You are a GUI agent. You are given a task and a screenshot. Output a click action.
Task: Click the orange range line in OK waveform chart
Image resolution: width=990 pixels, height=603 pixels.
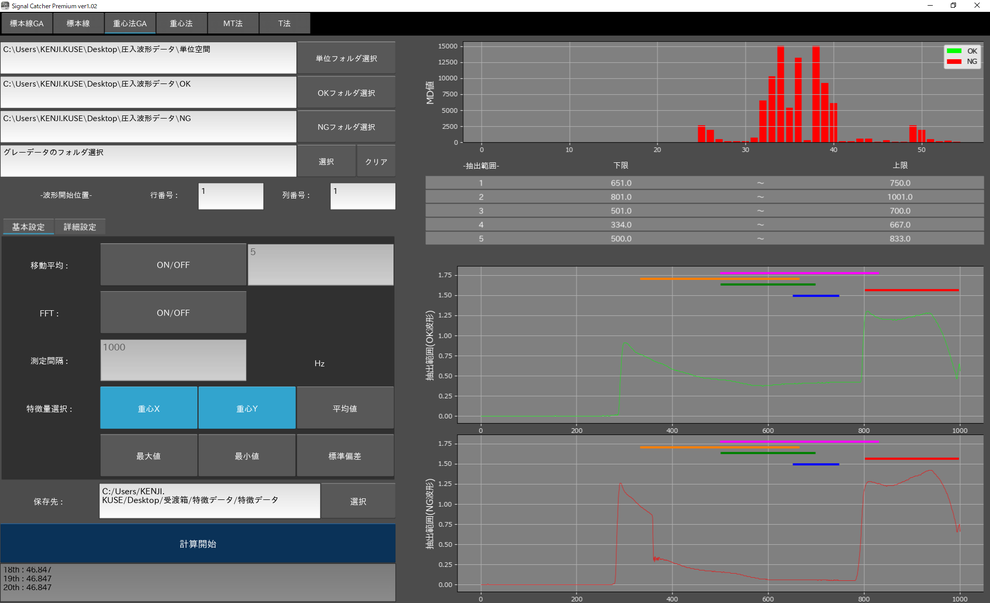pyautogui.click(x=720, y=278)
